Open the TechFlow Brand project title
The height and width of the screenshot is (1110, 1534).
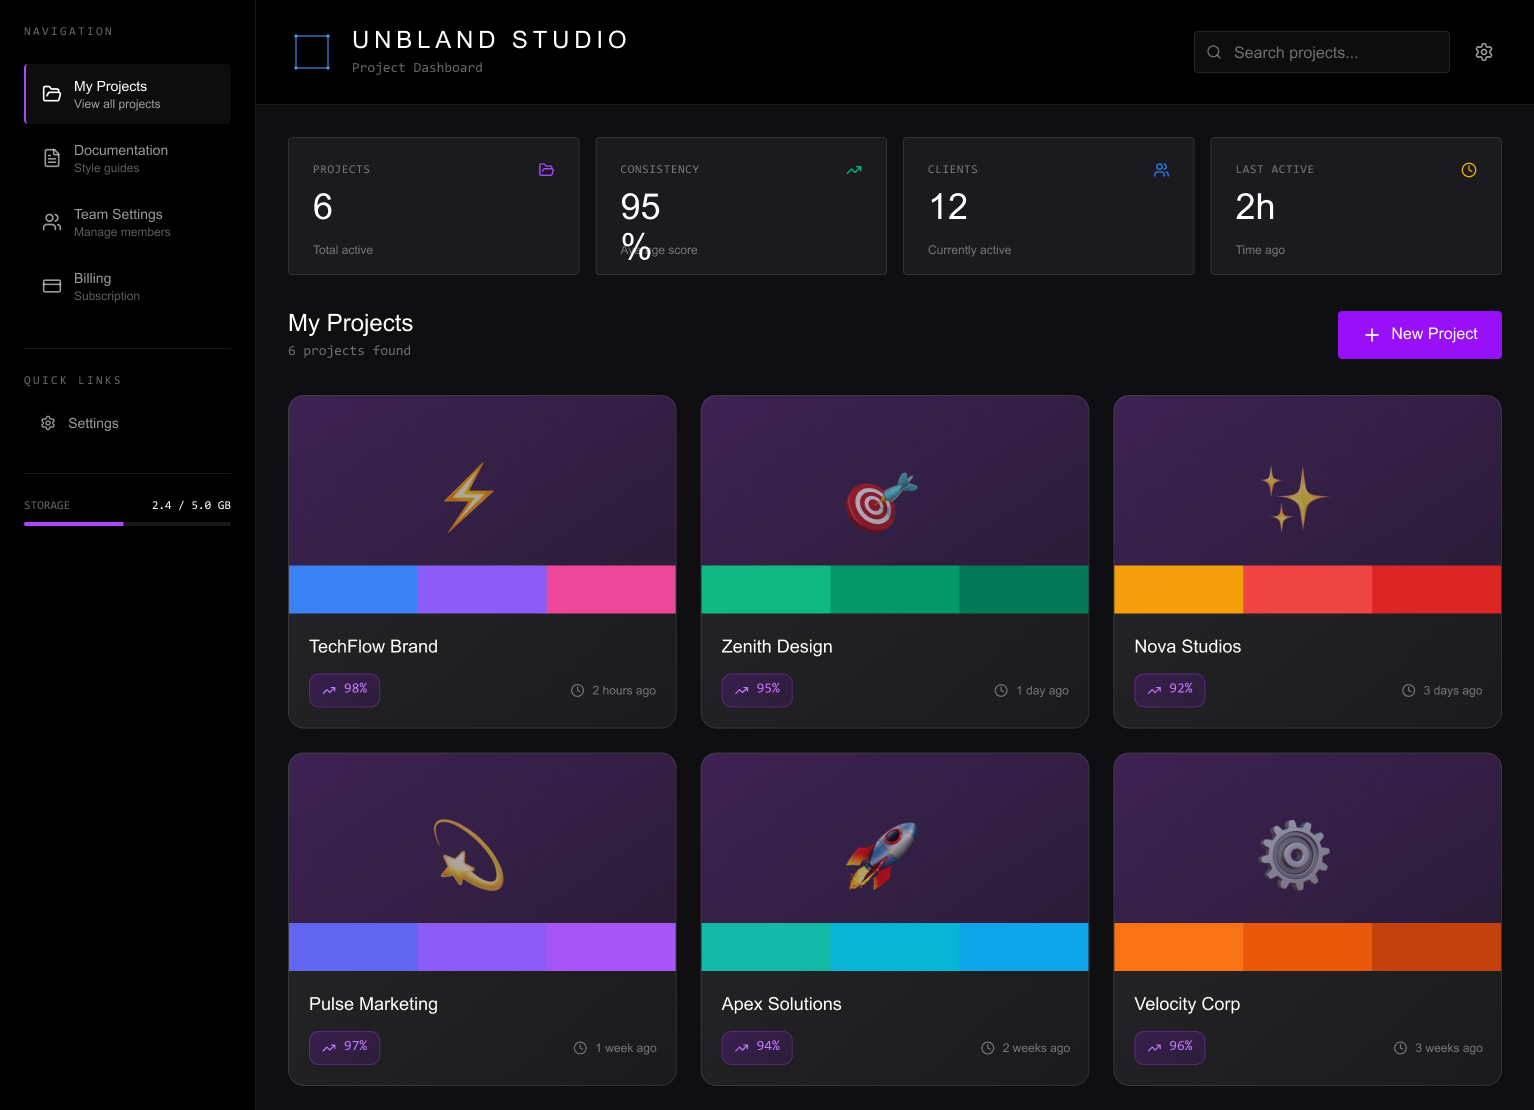373,647
